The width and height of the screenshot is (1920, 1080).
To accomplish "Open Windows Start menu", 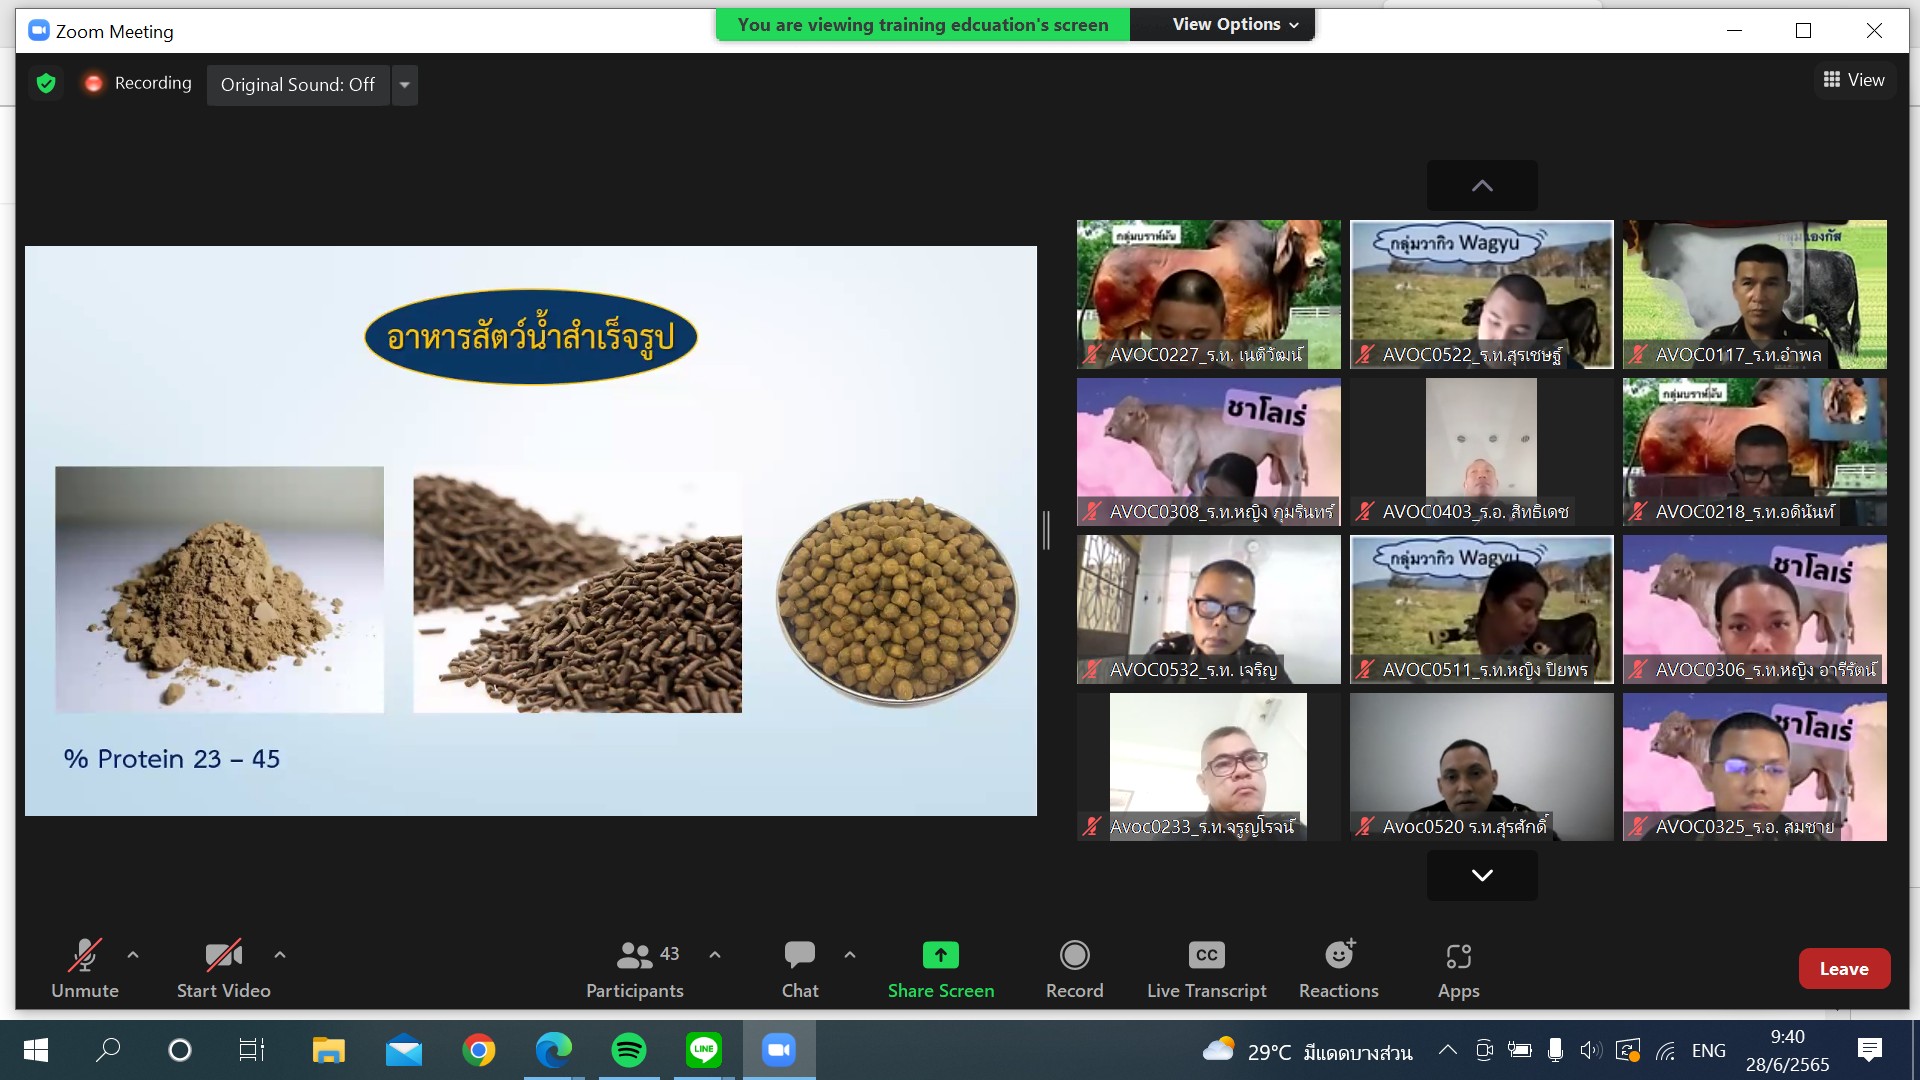I will (x=35, y=1050).
